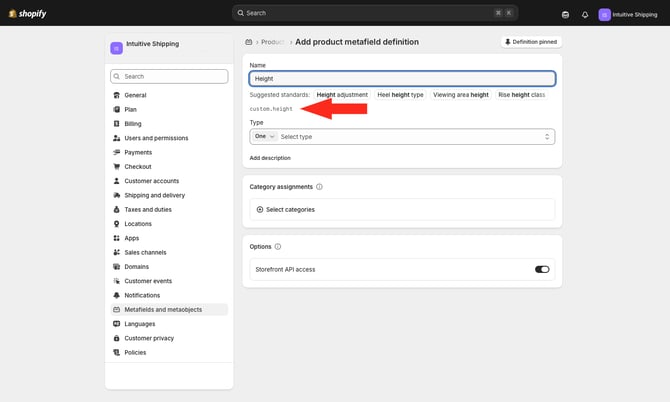Open Shipping and delivery settings
The width and height of the screenshot is (670, 402).
point(154,195)
